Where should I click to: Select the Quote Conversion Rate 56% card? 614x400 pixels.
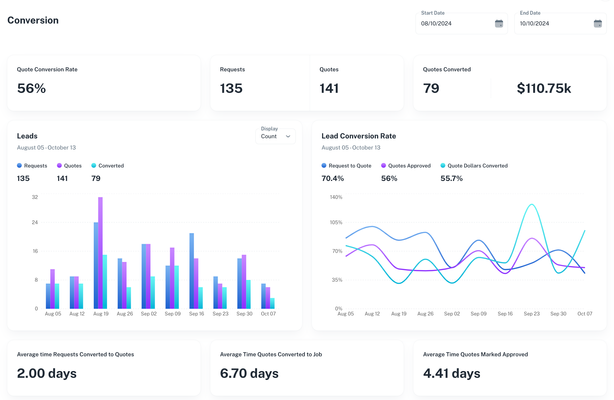tap(103, 82)
